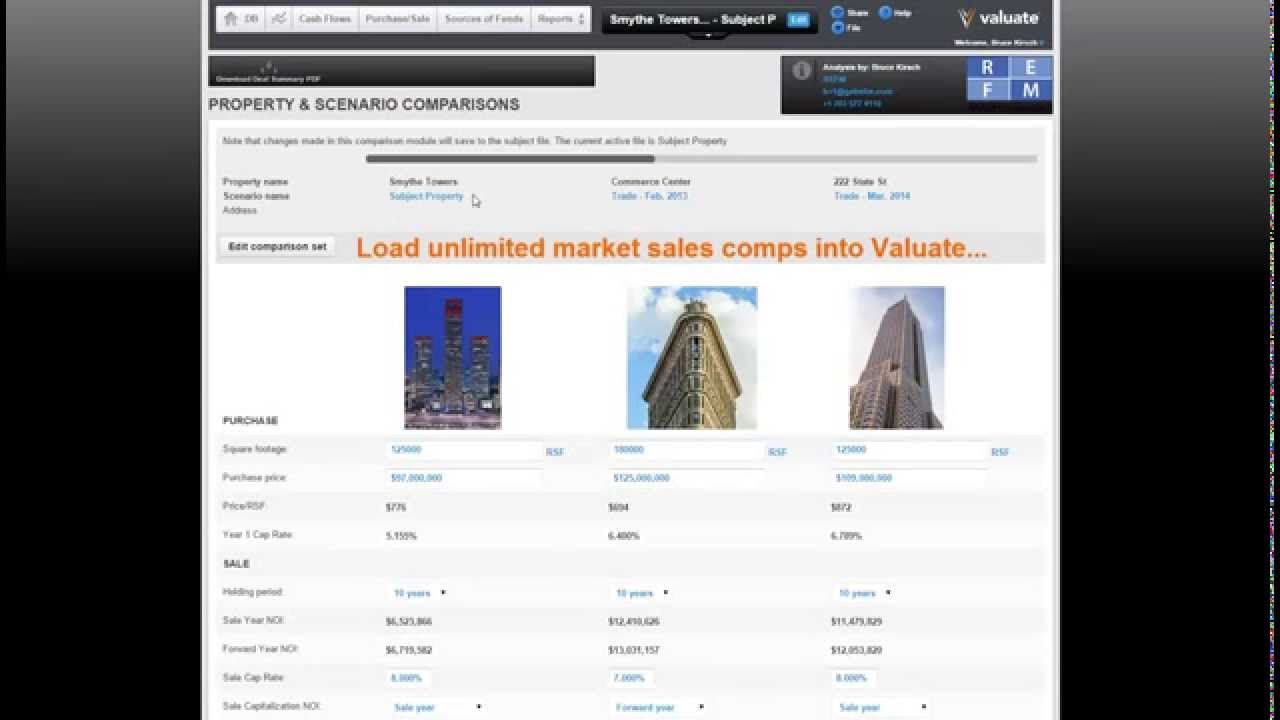Click 222 State St sale cap rate field
This screenshot has height=720, width=1280.
coord(855,678)
